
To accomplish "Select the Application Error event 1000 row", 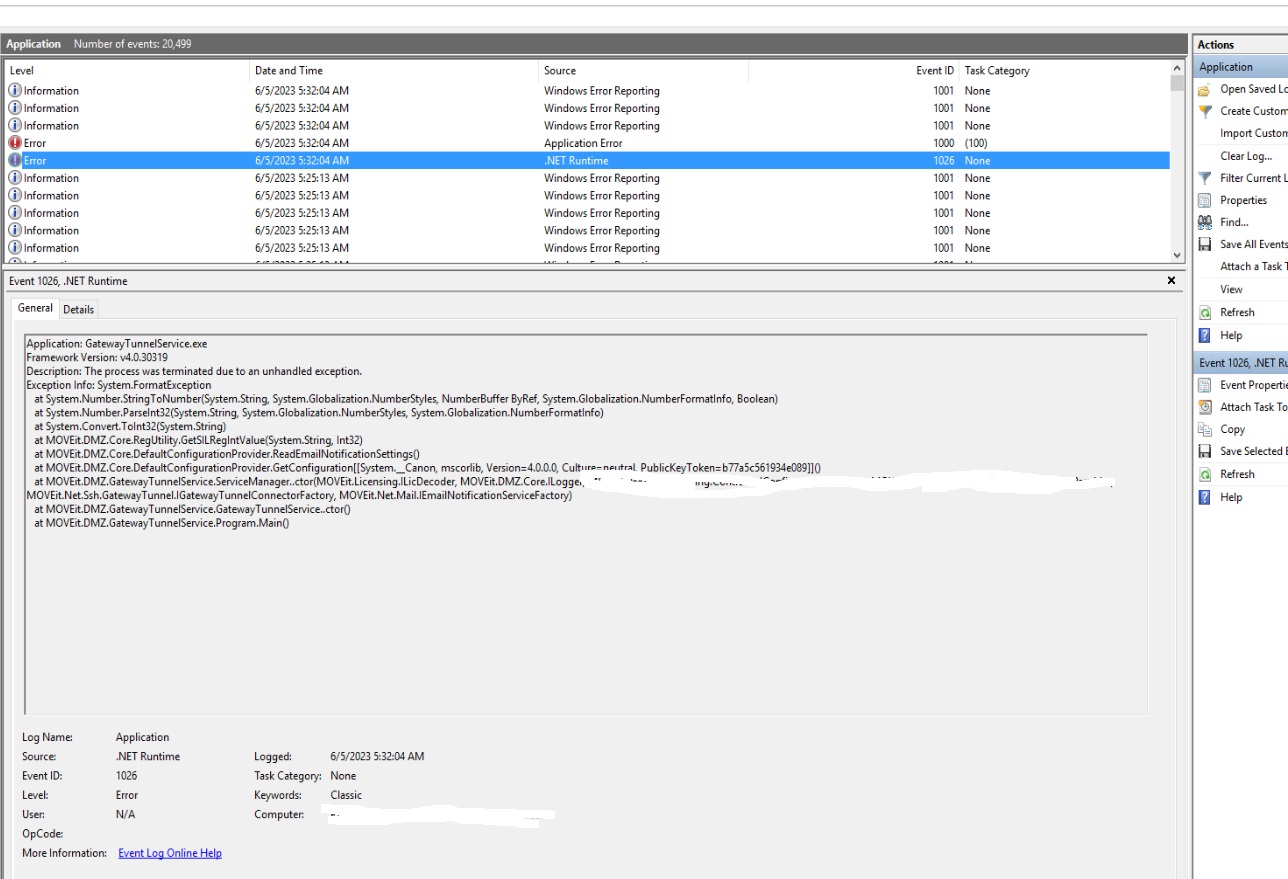I will 587,143.
